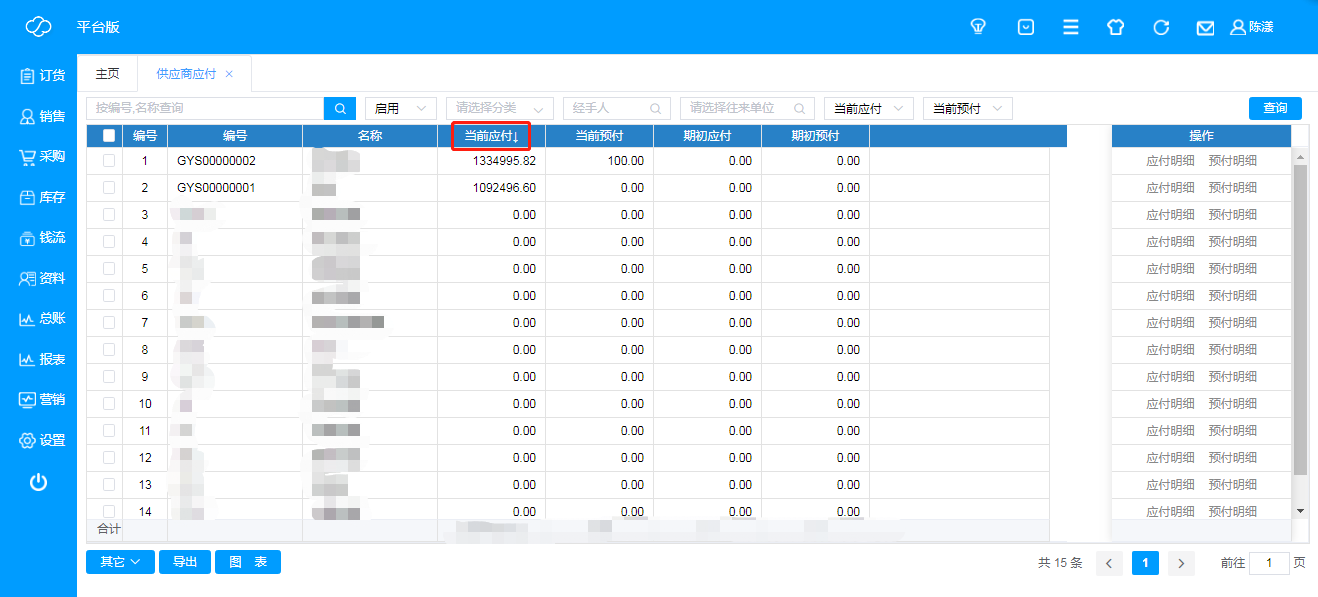Check the box for row GYS00000002
The height and width of the screenshot is (597, 1318).
click(109, 161)
